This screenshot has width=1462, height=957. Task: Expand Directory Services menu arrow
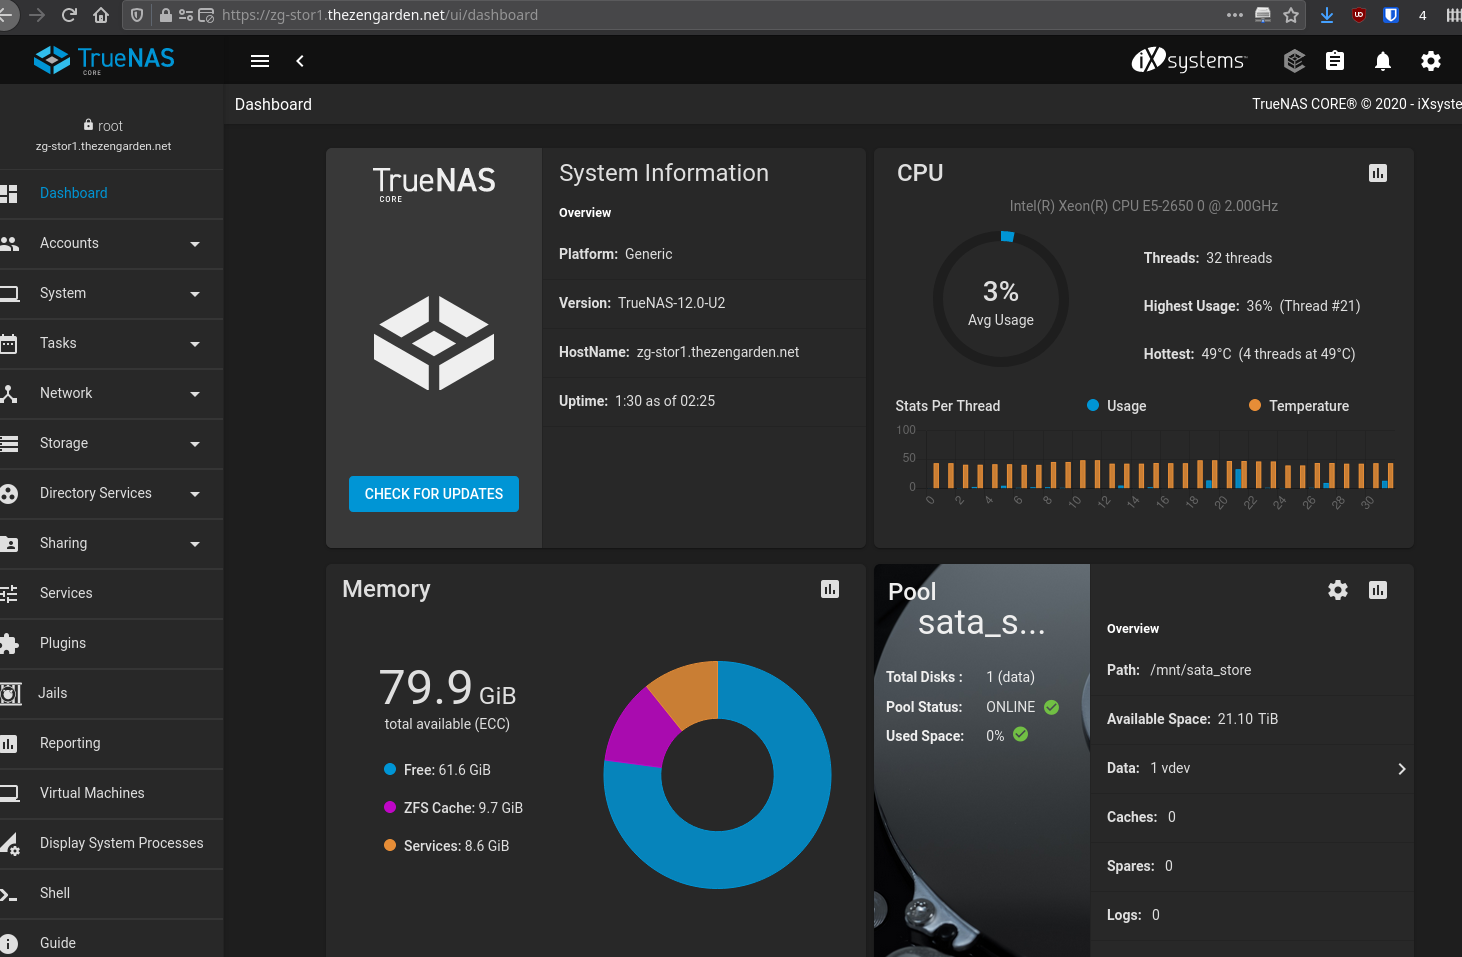[x=195, y=494]
